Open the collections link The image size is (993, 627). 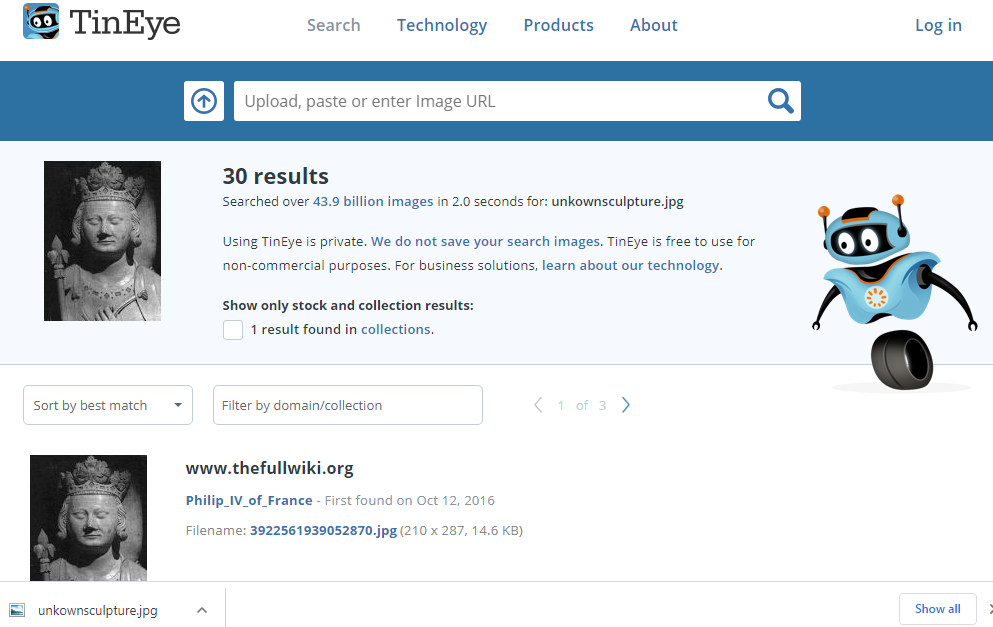(x=396, y=329)
